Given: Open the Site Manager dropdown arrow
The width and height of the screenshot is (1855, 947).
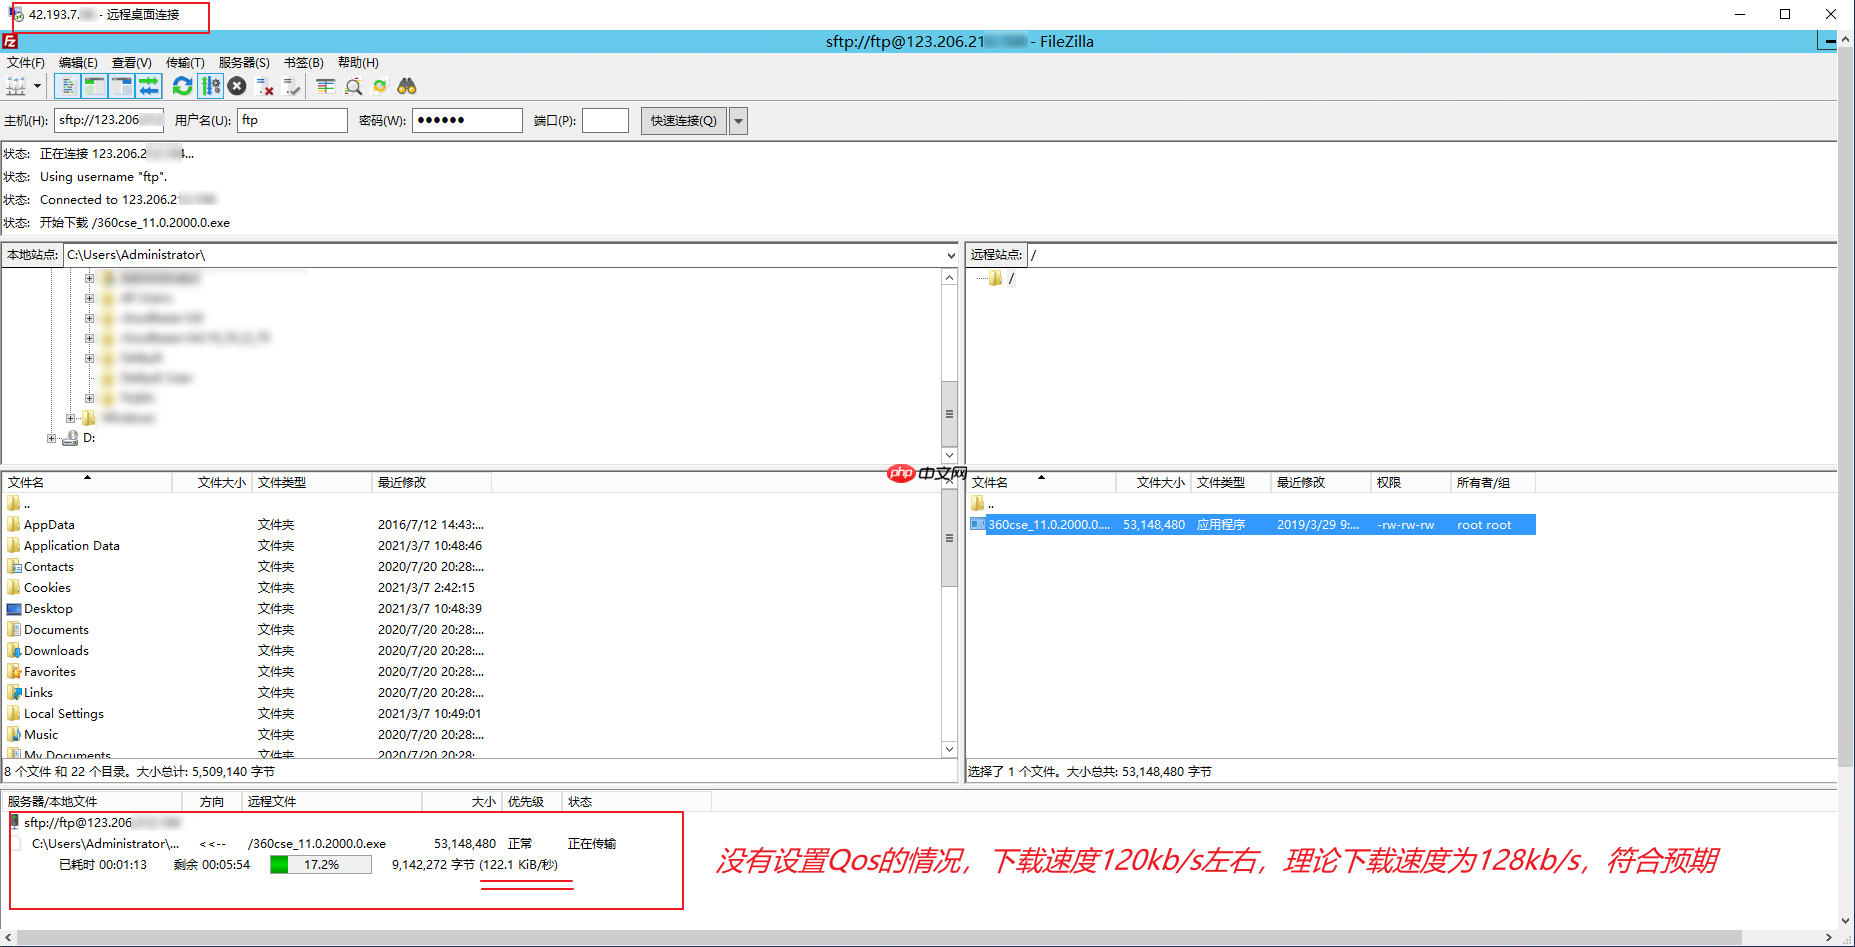Looking at the screenshot, I should pyautogui.click(x=37, y=86).
